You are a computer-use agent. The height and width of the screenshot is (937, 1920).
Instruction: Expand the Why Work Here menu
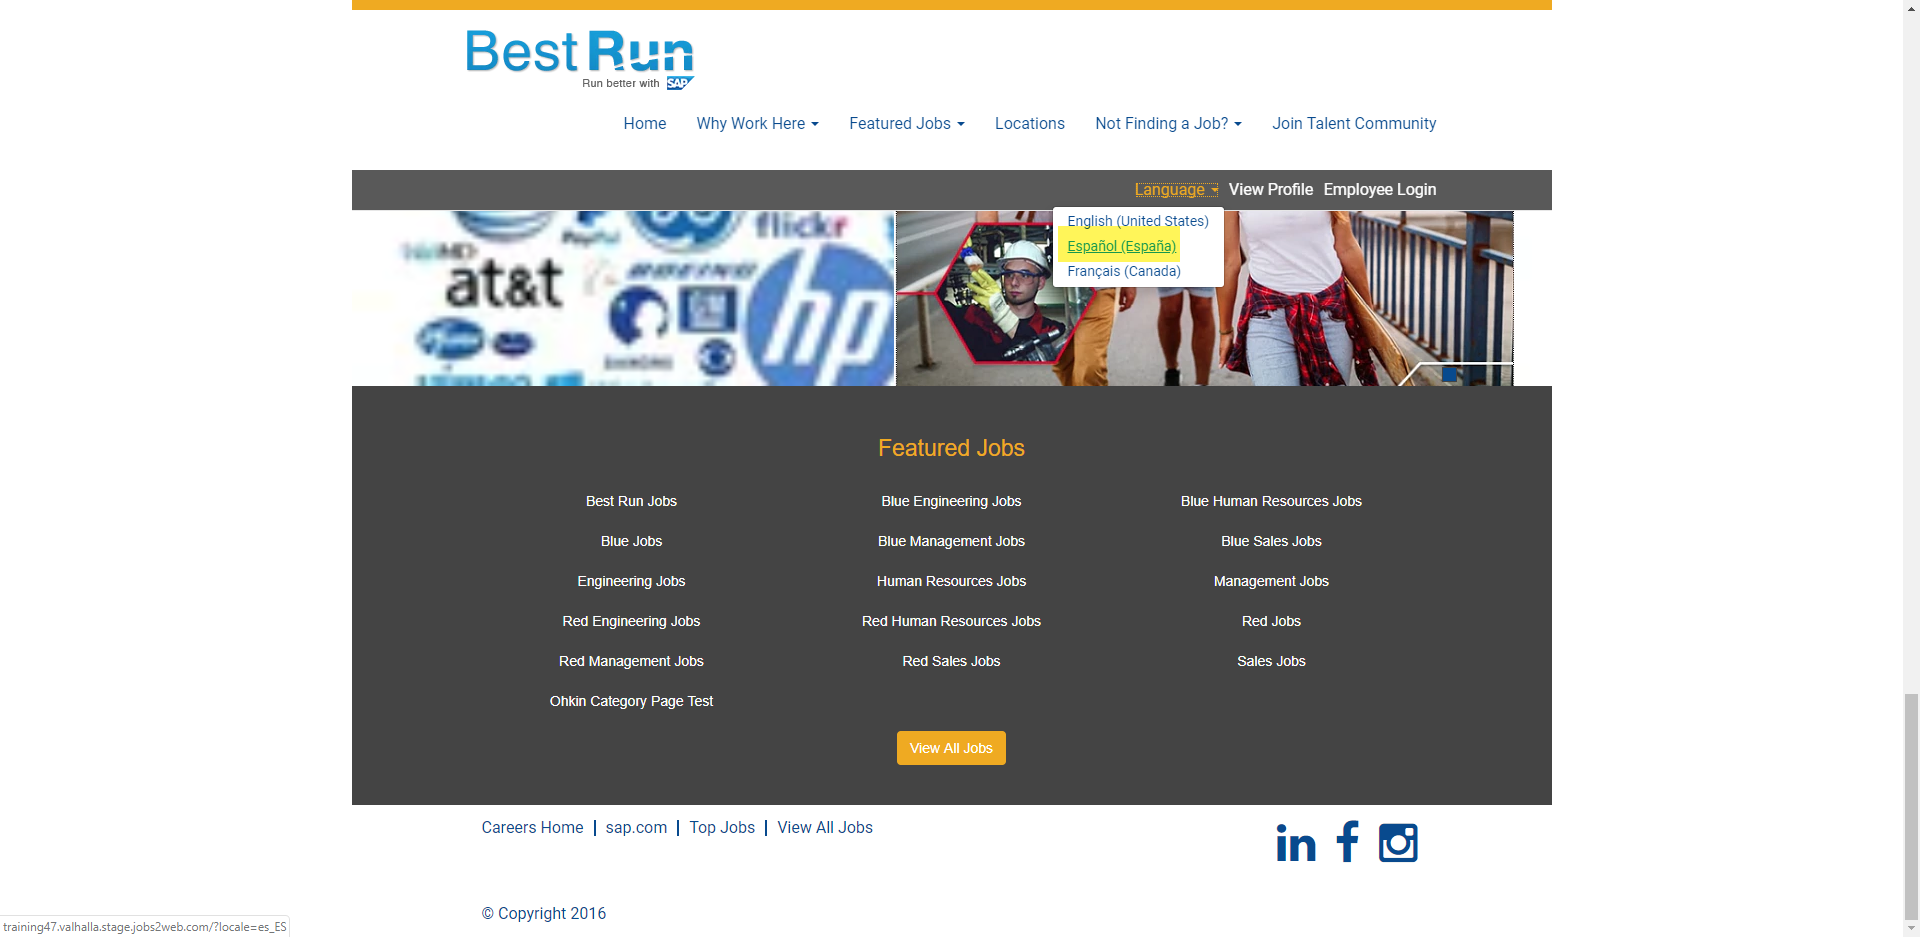point(757,124)
